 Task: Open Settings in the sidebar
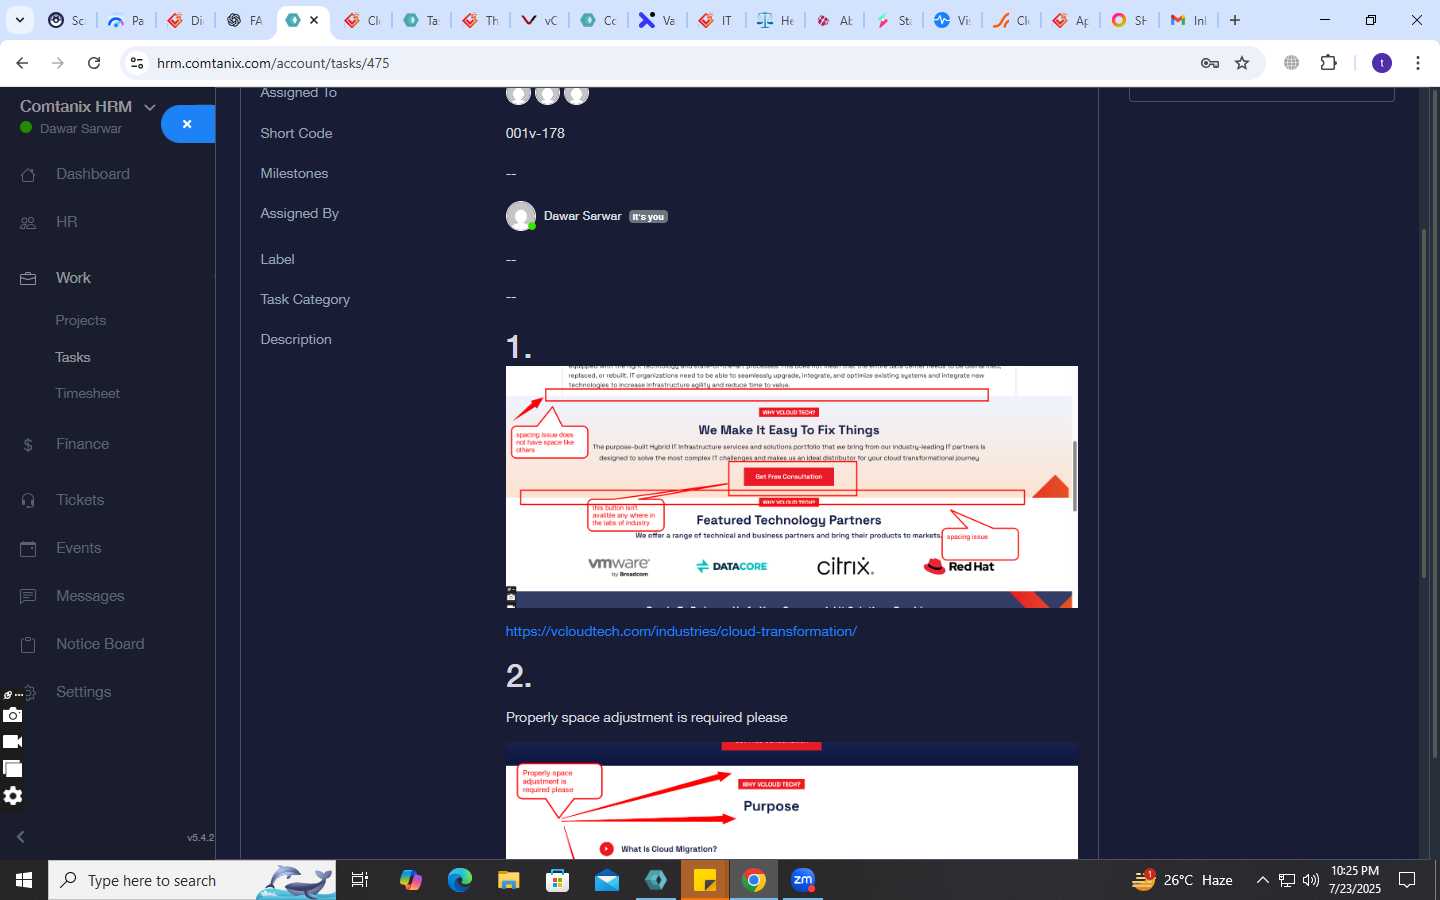coord(84,692)
